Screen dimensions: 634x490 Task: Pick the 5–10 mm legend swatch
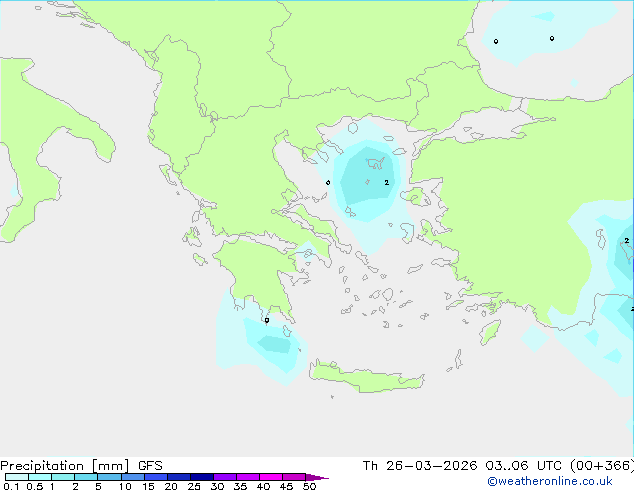tap(109, 477)
